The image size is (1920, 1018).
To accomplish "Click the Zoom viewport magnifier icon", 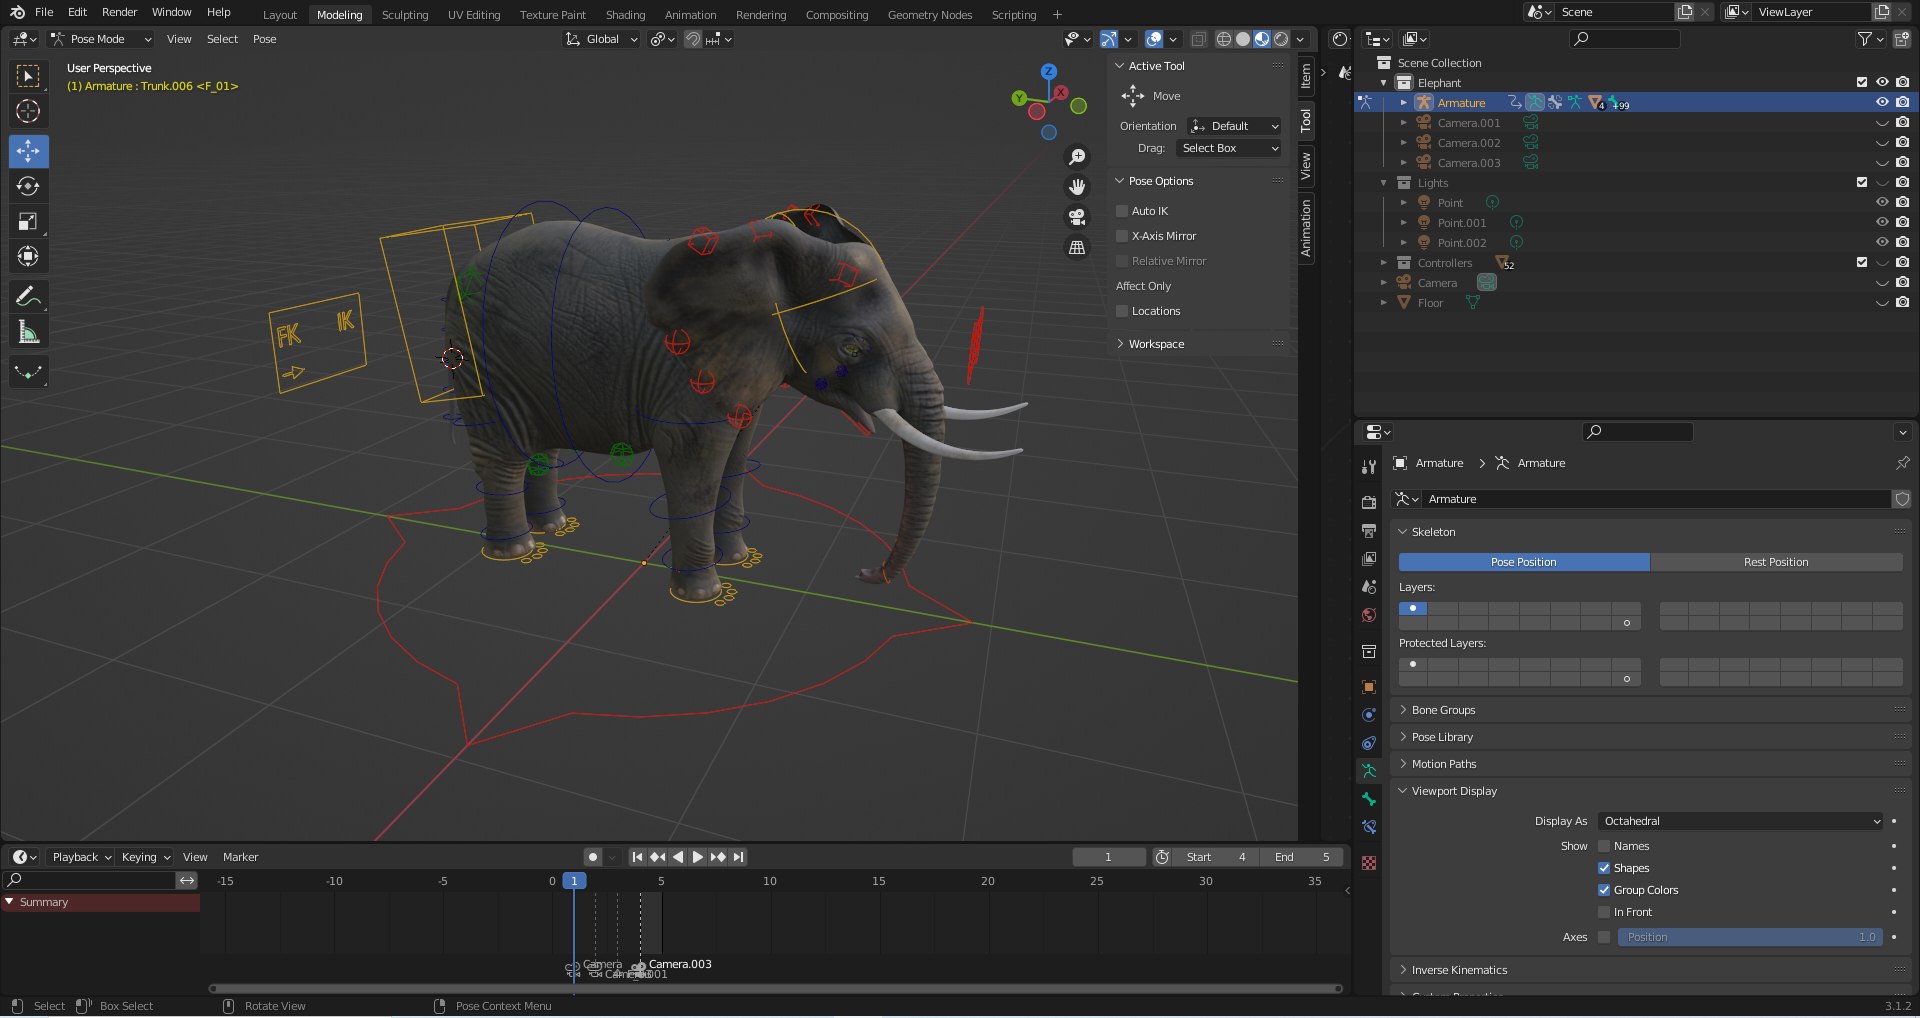I will coord(1077,157).
